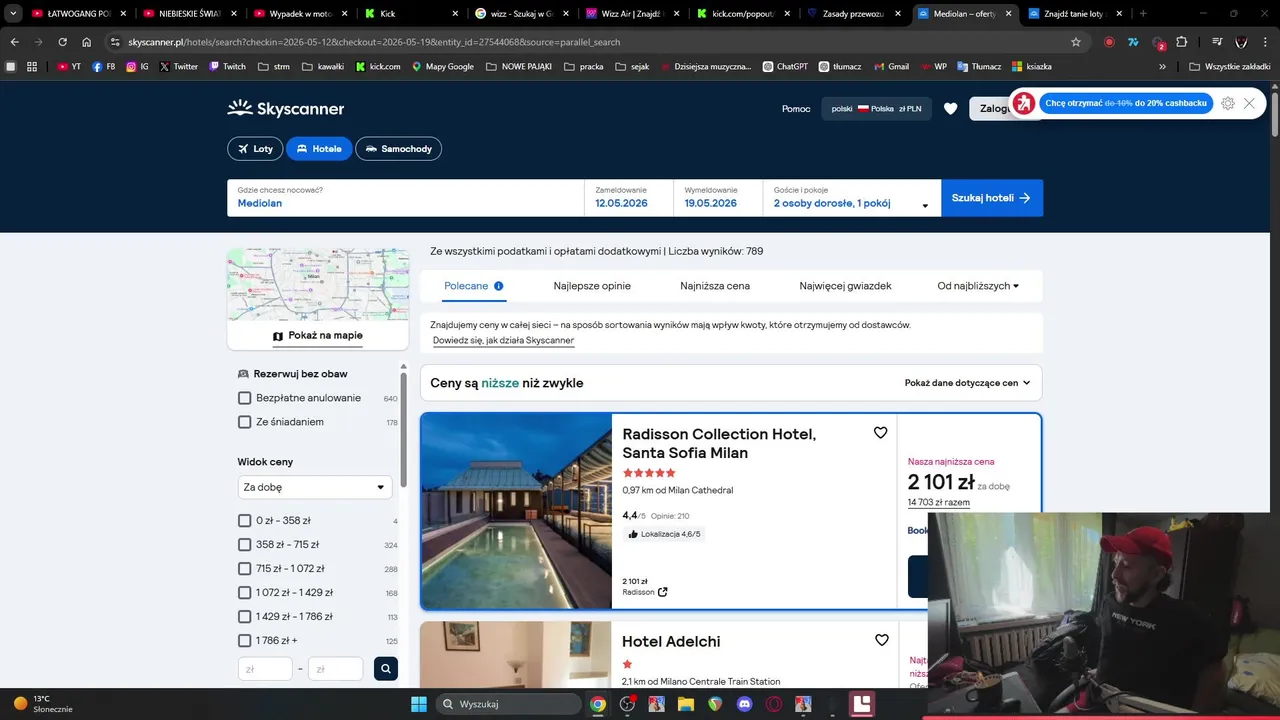1280x720 pixels.
Task: Open the Wszystkie zakładki folder
Action: tap(1229, 66)
